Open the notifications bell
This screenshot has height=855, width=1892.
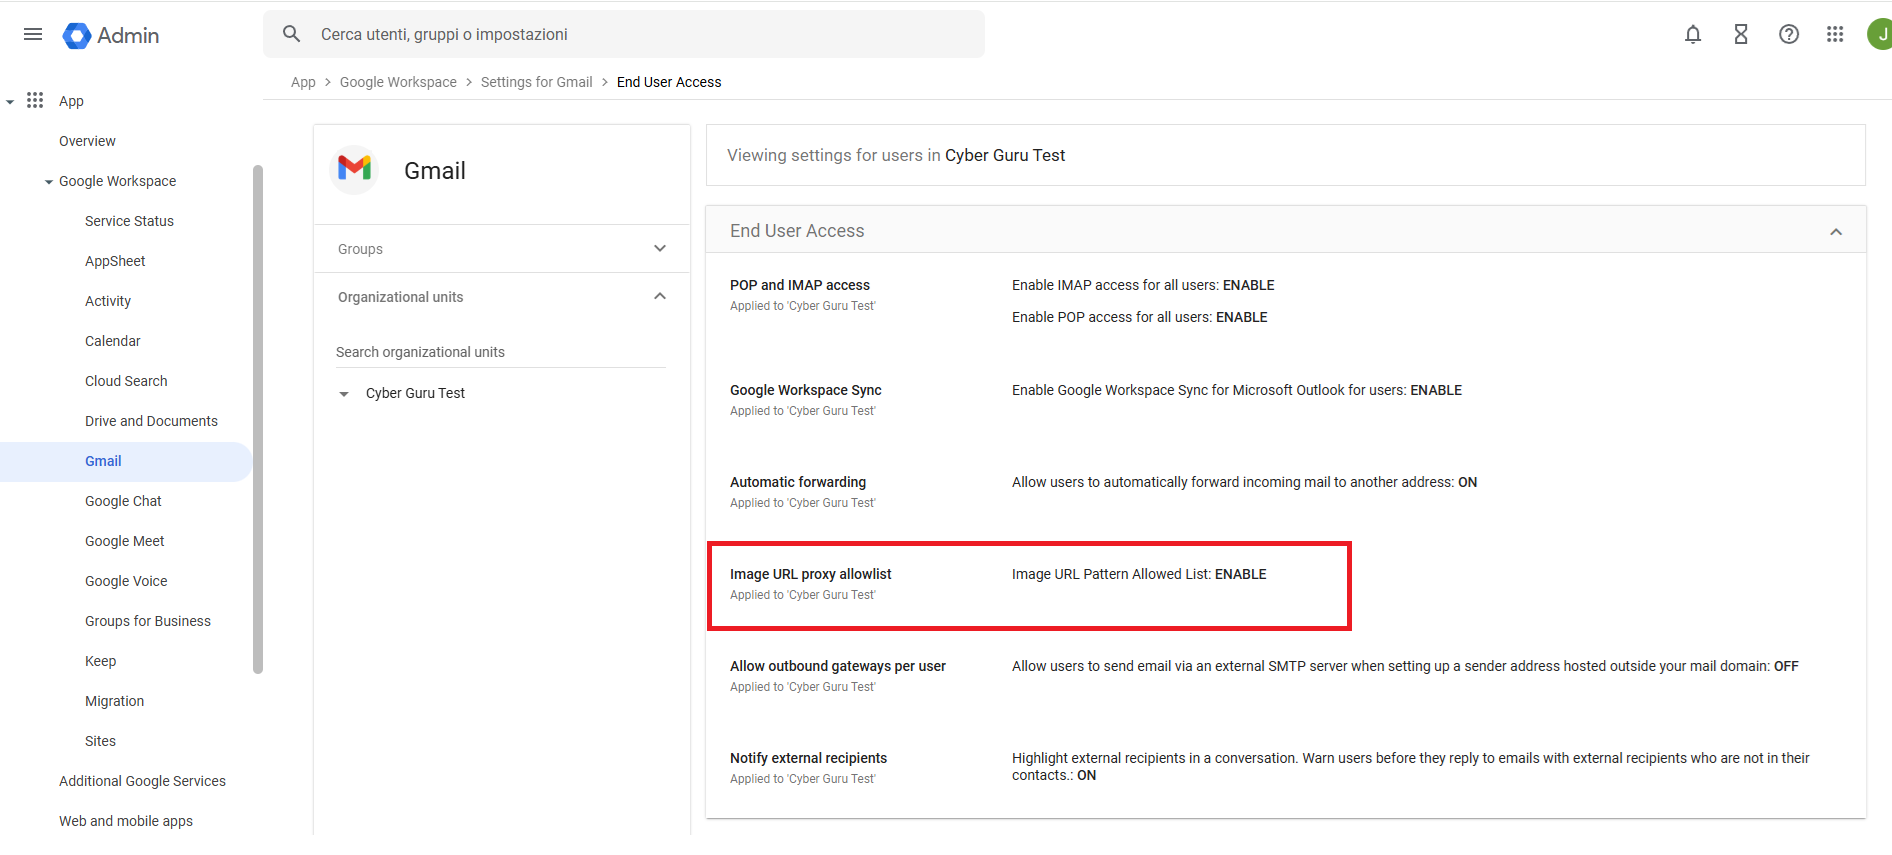coord(1693,35)
